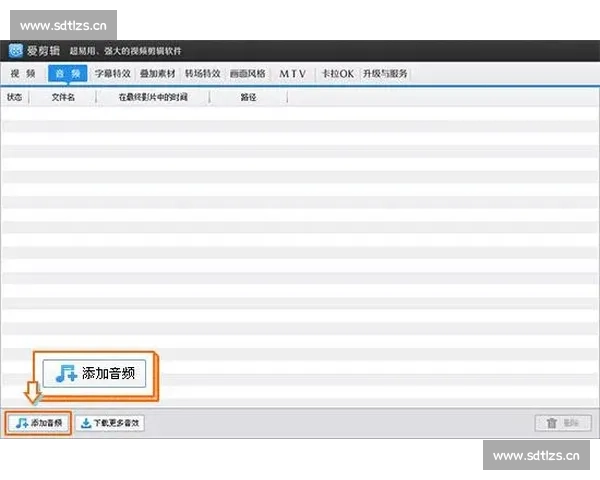Click the 下载更多音效 button
This screenshot has height=480, width=600.
pos(110,423)
